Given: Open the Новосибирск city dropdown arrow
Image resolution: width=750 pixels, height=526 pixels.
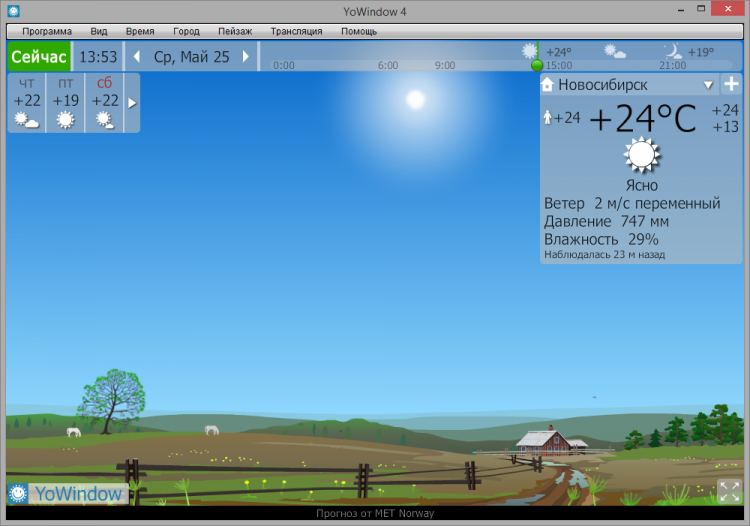Looking at the screenshot, I should tap(708, 85).
